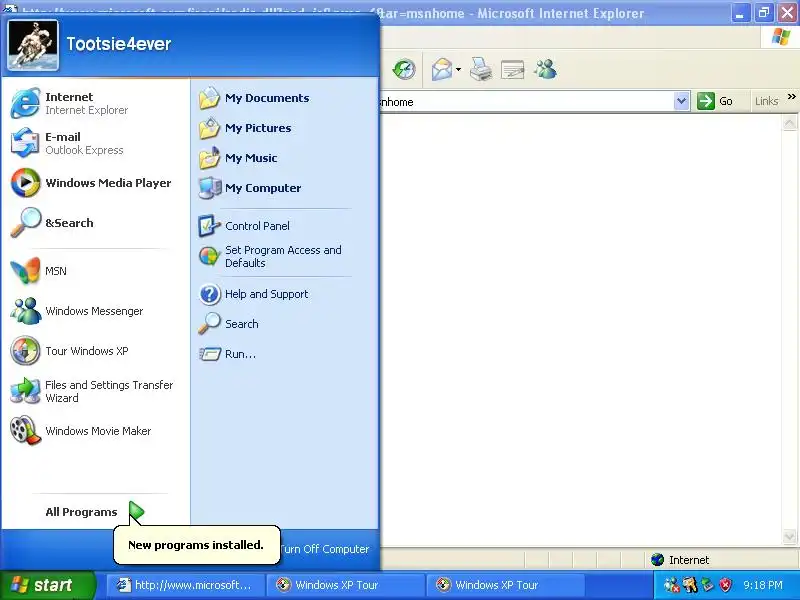Switch to the http://www.microsoft... taskbar button
Screen dimensions: 800x600
[186, 585]
